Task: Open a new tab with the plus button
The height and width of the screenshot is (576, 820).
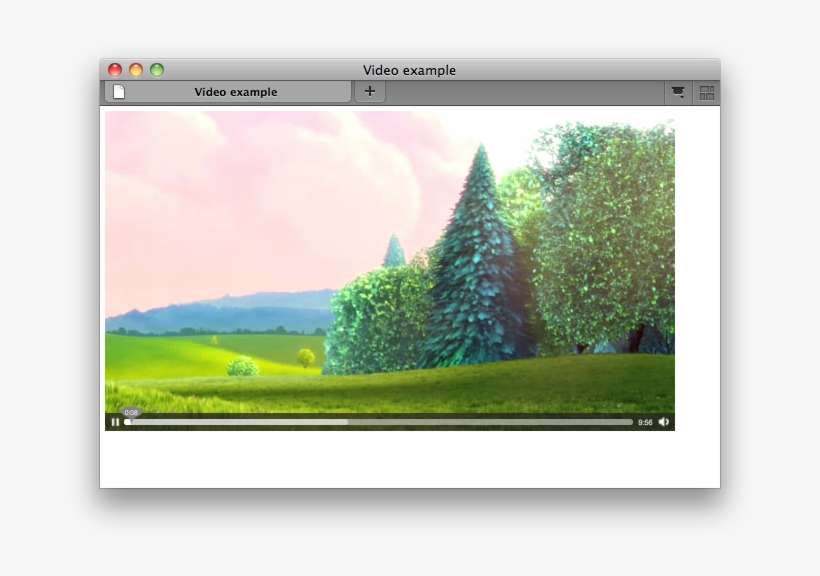Action: (369, 91)
